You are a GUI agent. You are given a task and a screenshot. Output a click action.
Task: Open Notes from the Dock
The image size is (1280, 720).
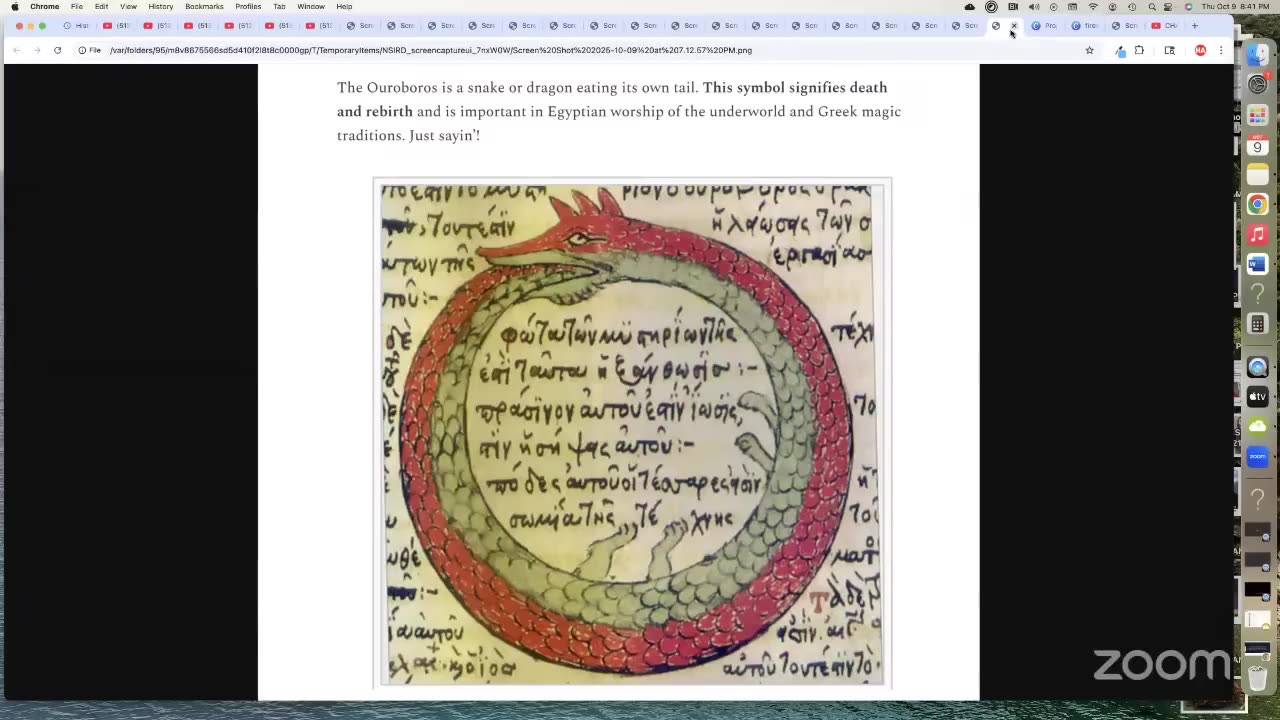(1258, 175)
